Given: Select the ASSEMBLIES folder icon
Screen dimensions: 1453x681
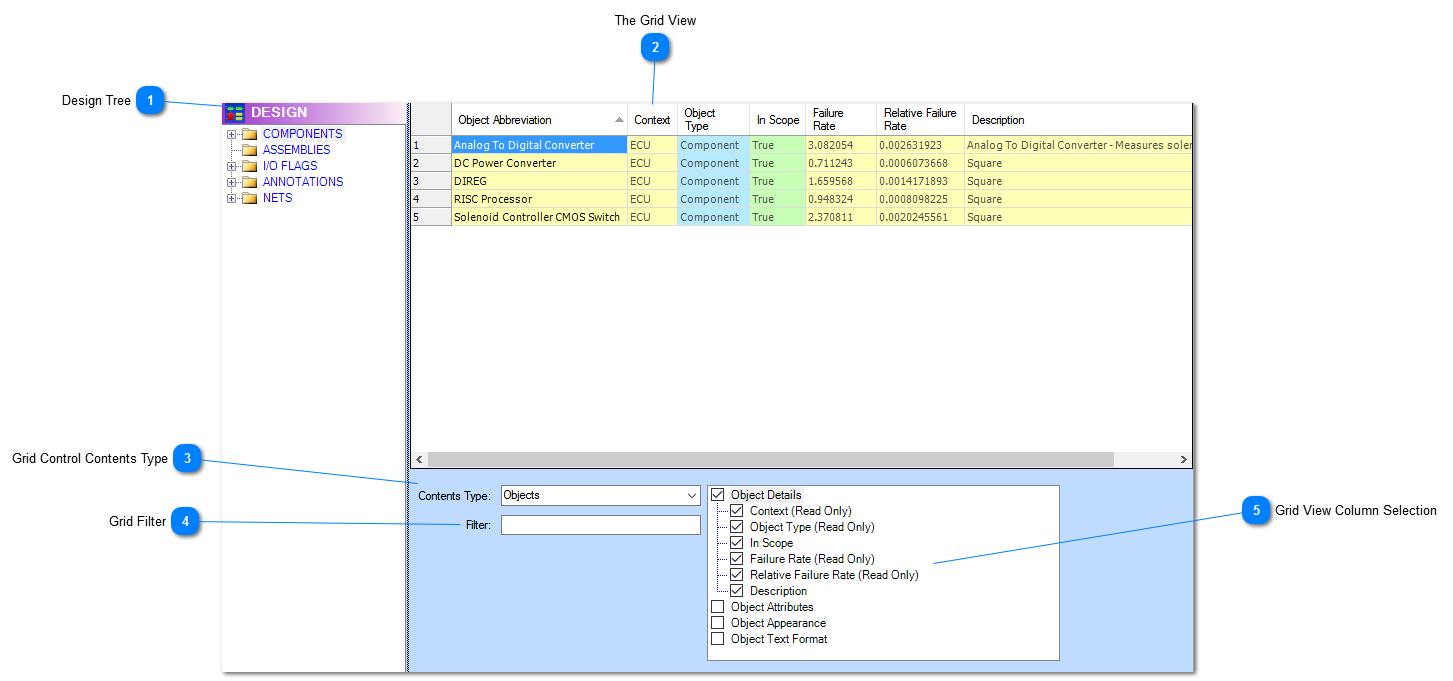Looking at the screenshot, I should (249, 150).
